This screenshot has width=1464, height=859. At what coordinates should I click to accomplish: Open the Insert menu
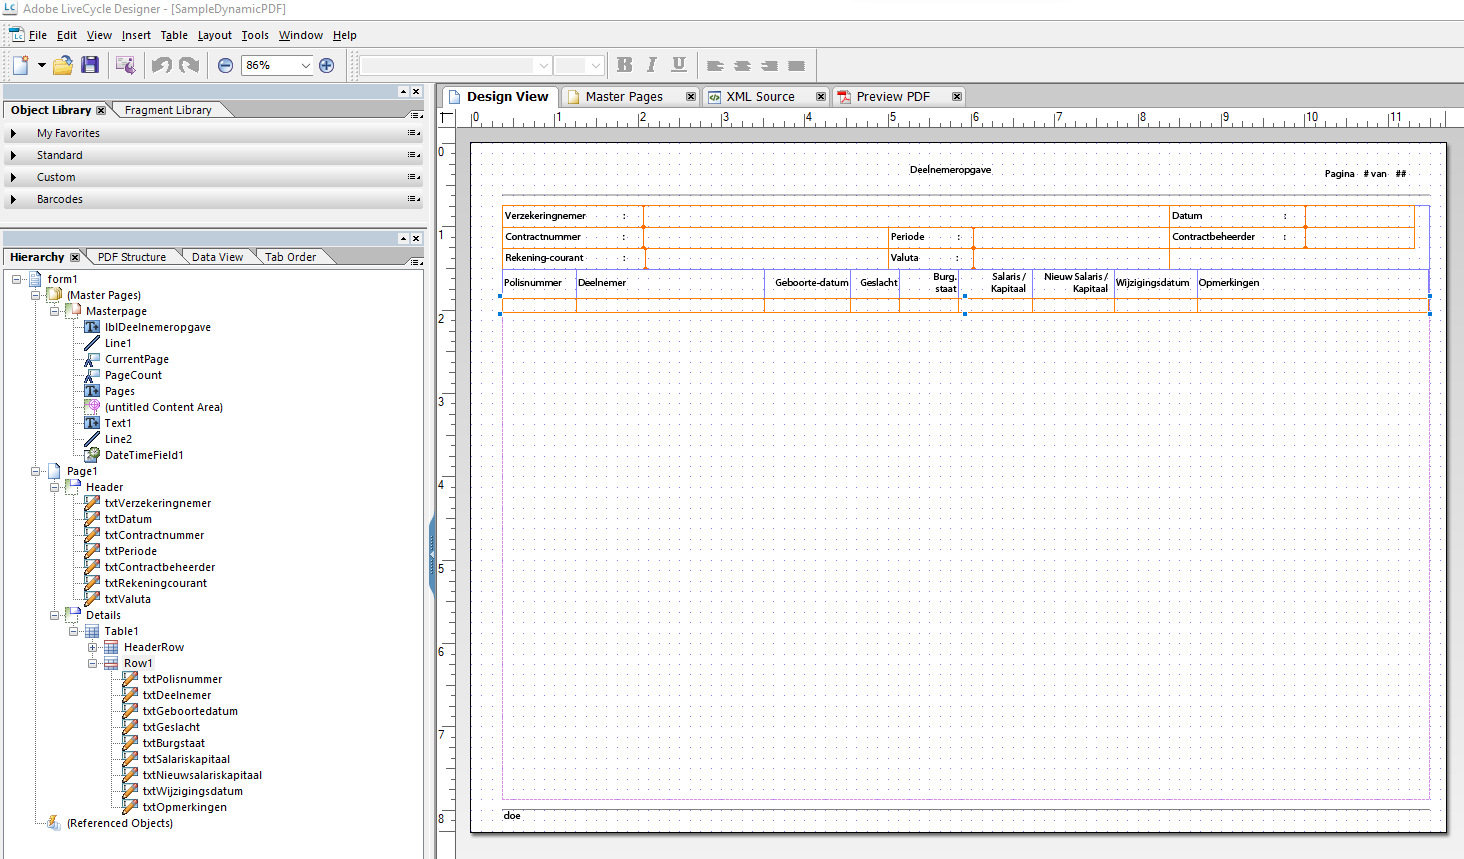[x=136, y=35]
